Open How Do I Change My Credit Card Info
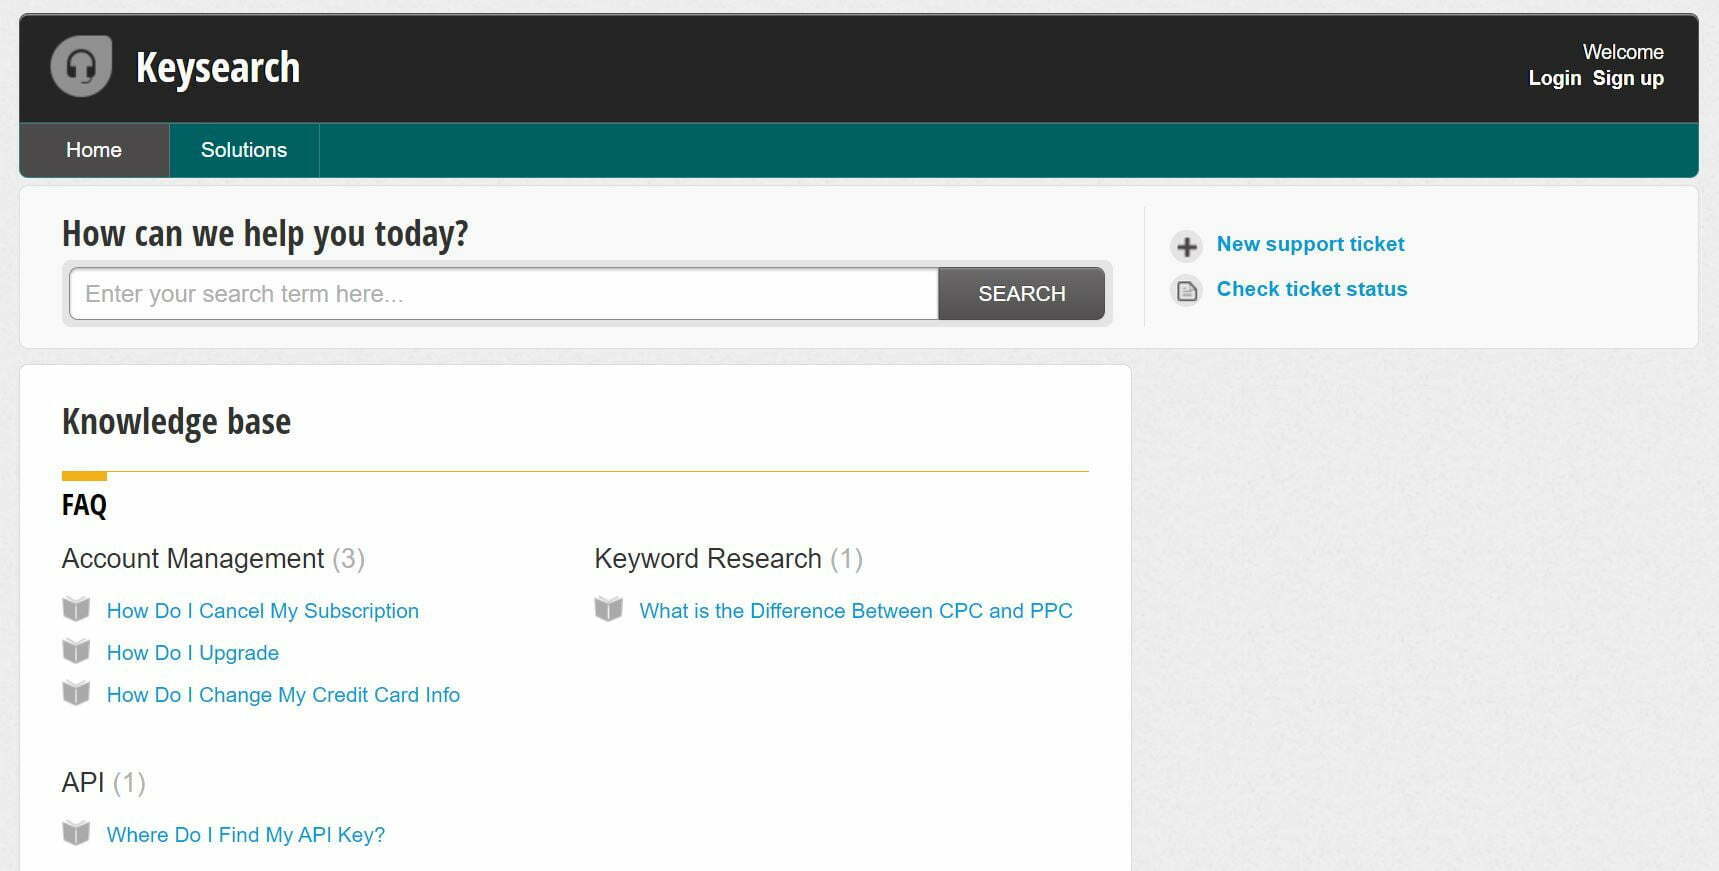1719x871 pixels. point(283,695)
